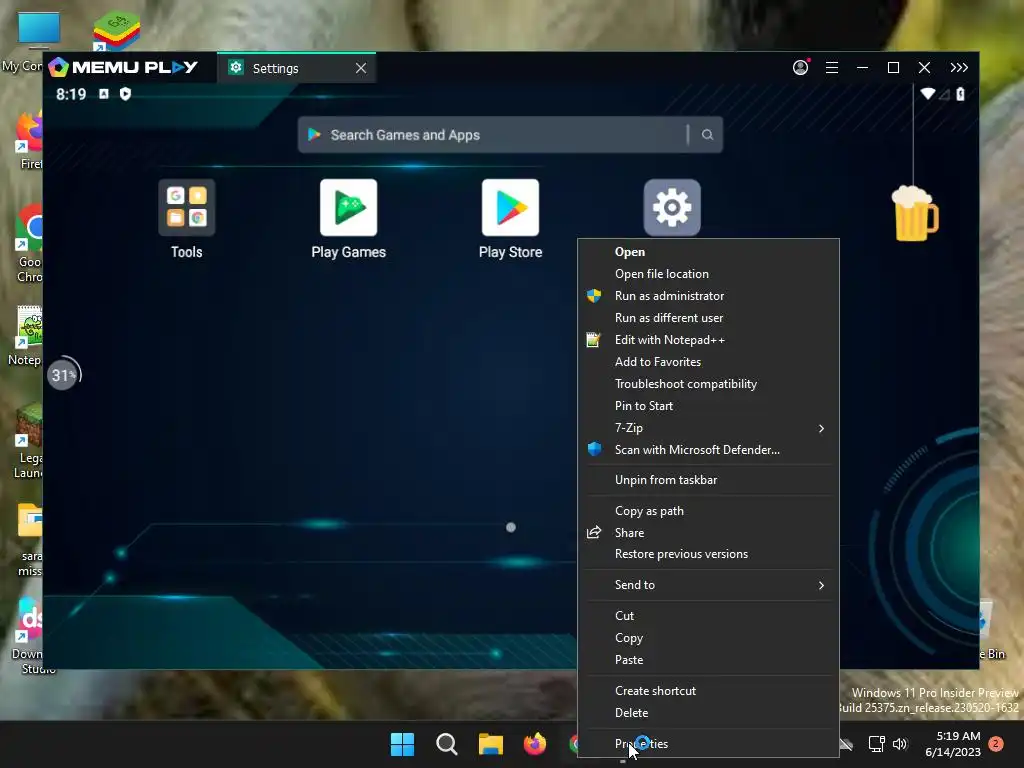Open the Android Settings gear app

(x=672, y=208)
